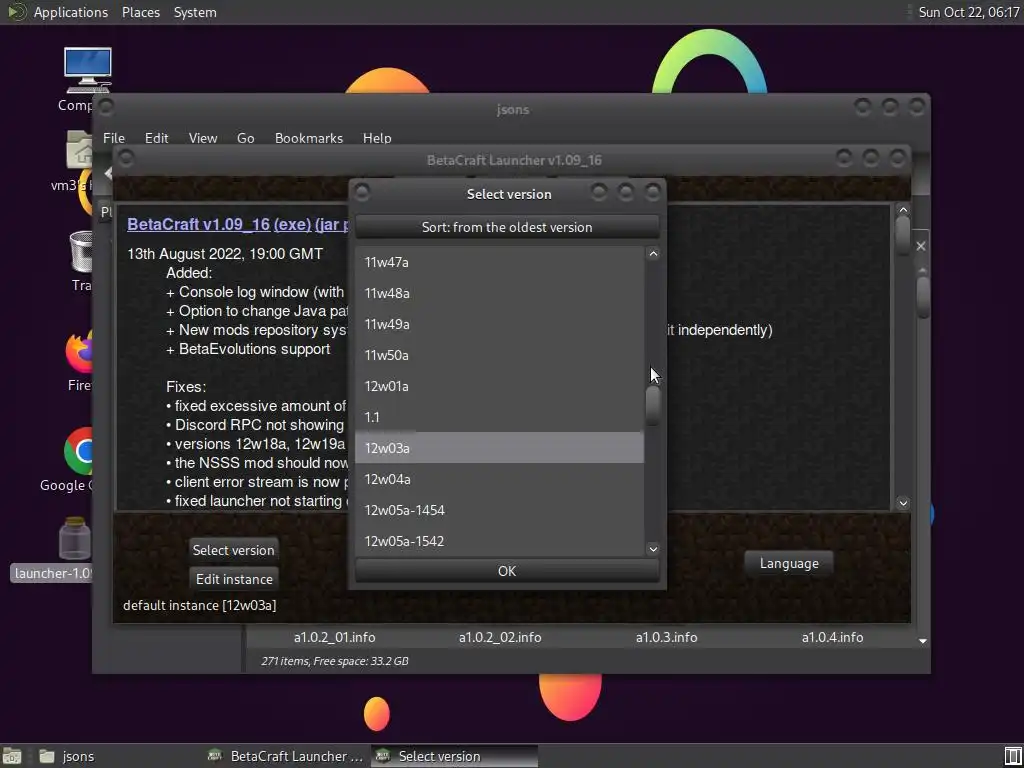Click version list scrollbar down arrow
The image size is (1024, 768).
653,549
